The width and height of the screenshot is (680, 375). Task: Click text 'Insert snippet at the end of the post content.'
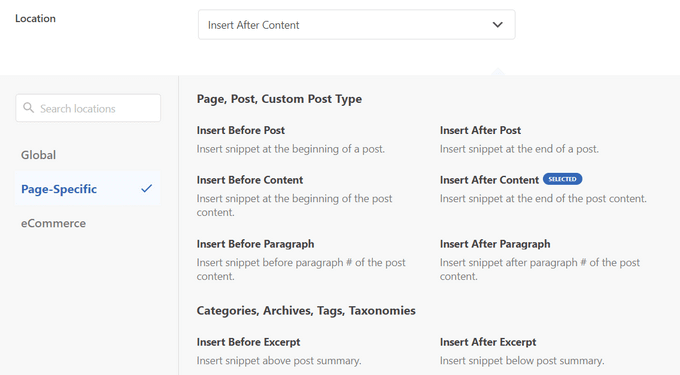543,198
